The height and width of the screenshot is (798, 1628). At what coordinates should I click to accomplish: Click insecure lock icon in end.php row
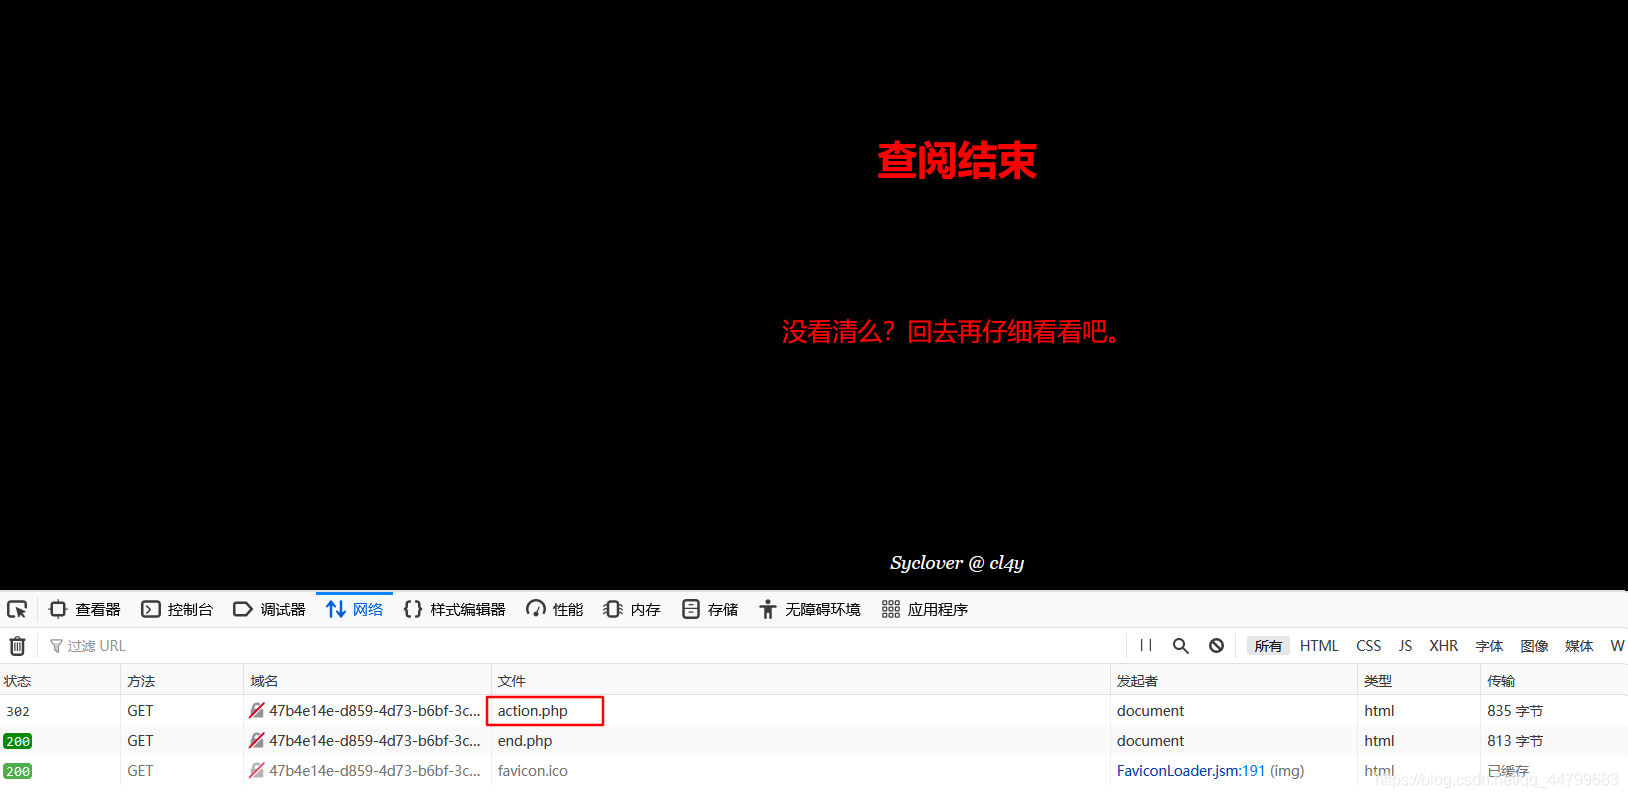click(x=257, y=741)
